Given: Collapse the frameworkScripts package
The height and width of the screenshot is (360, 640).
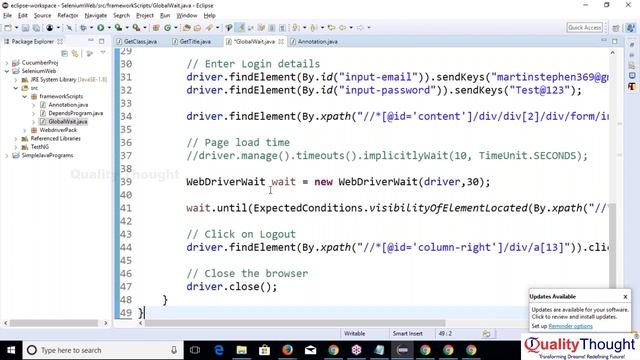Looking at the screenshot, I should tap(24, 96).
